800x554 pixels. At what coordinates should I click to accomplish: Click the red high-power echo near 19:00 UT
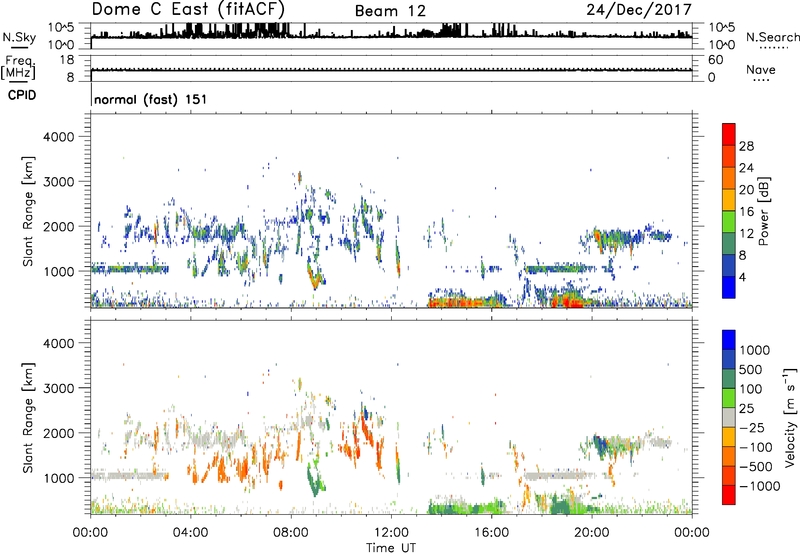[570, 302]
